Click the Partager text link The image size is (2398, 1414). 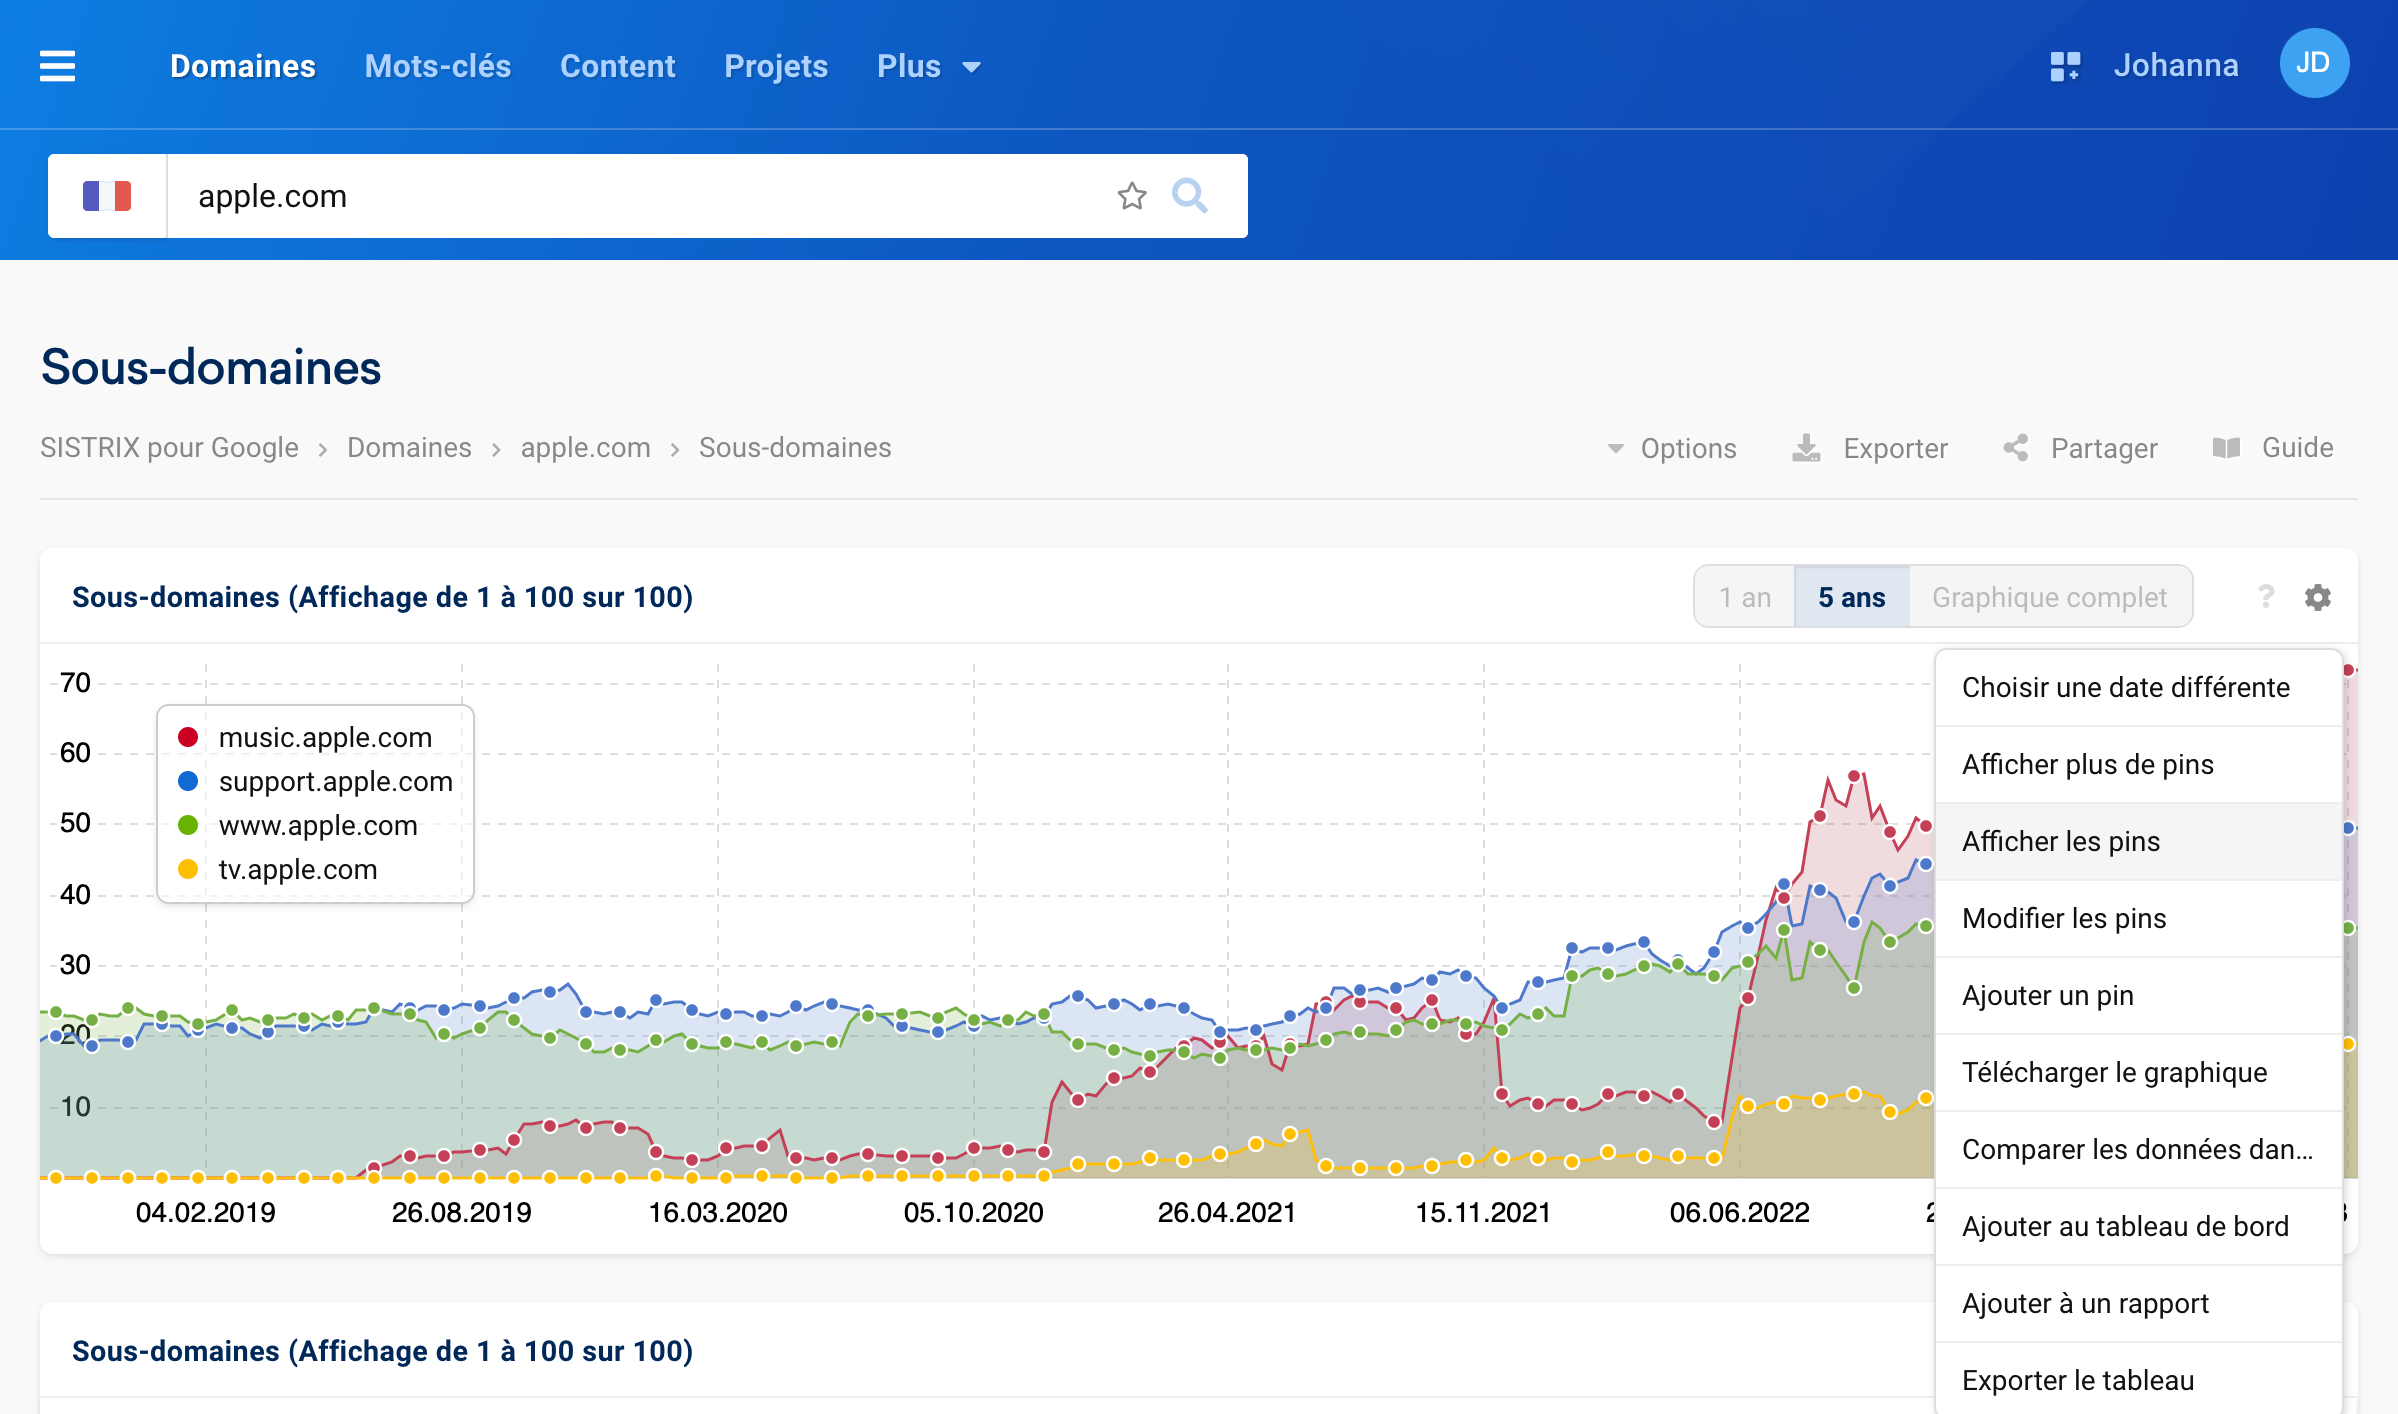click(x=2104, y=448)
